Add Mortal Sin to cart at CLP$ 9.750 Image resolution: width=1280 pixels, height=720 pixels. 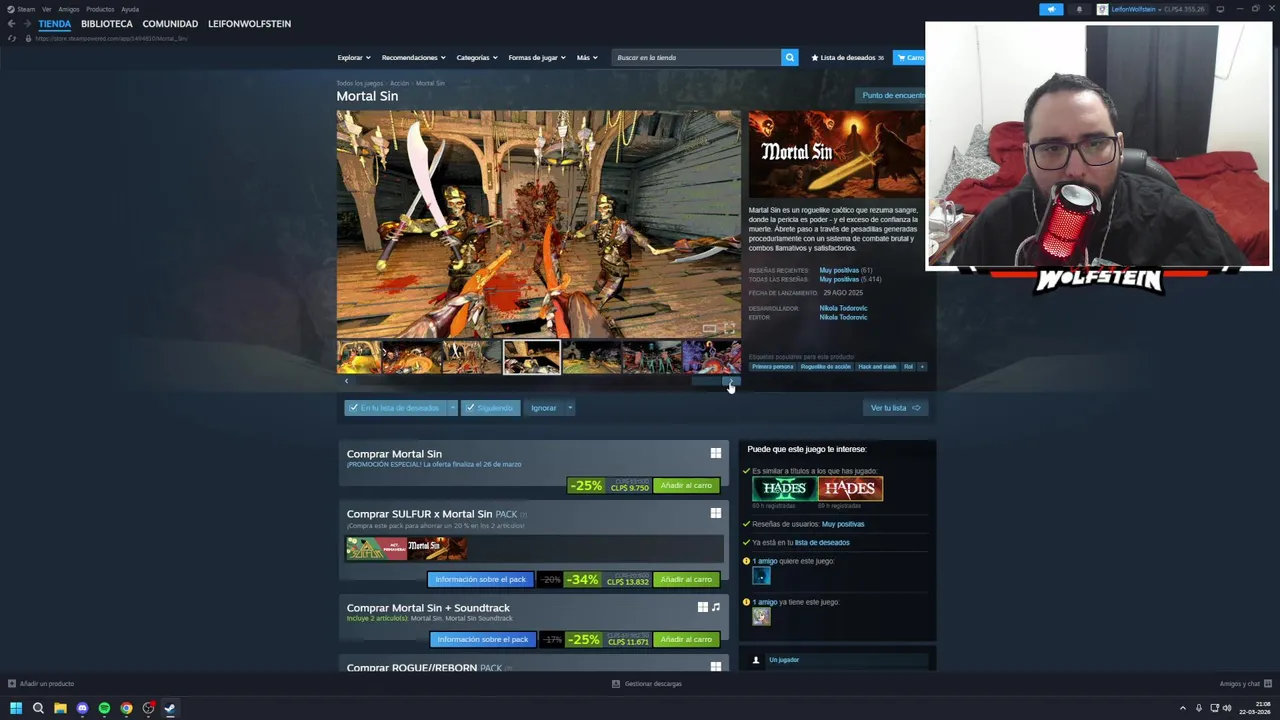[x=686, y=486]
